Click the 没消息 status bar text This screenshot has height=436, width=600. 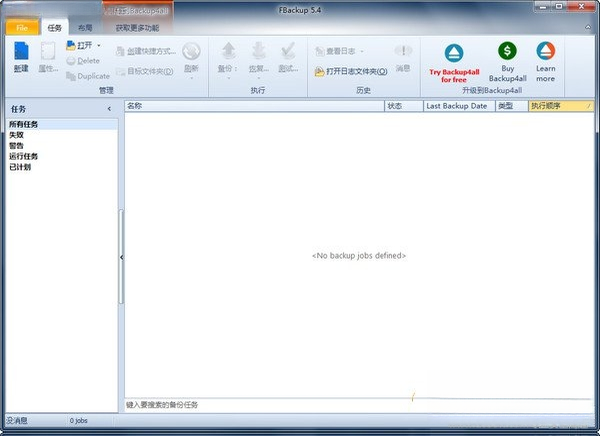tap(17, 421)
